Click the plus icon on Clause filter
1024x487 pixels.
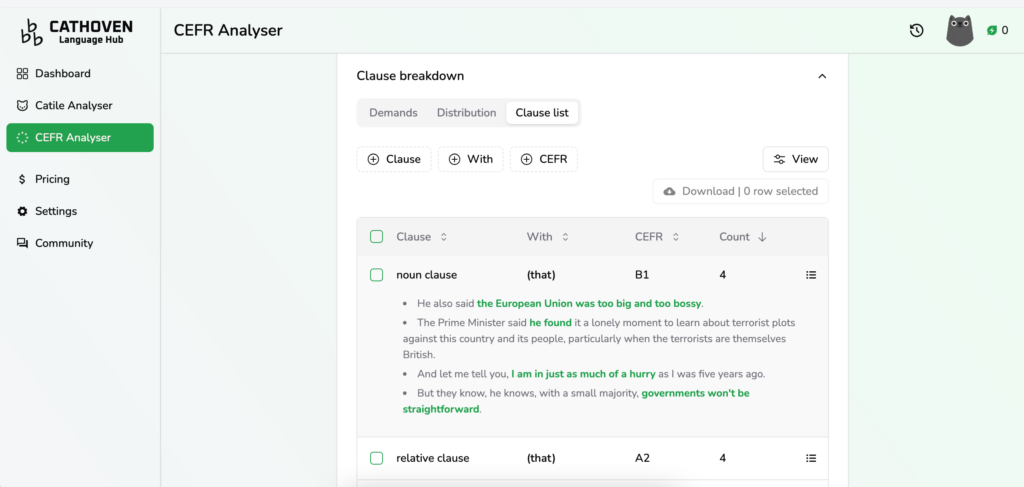click(374, 159)
